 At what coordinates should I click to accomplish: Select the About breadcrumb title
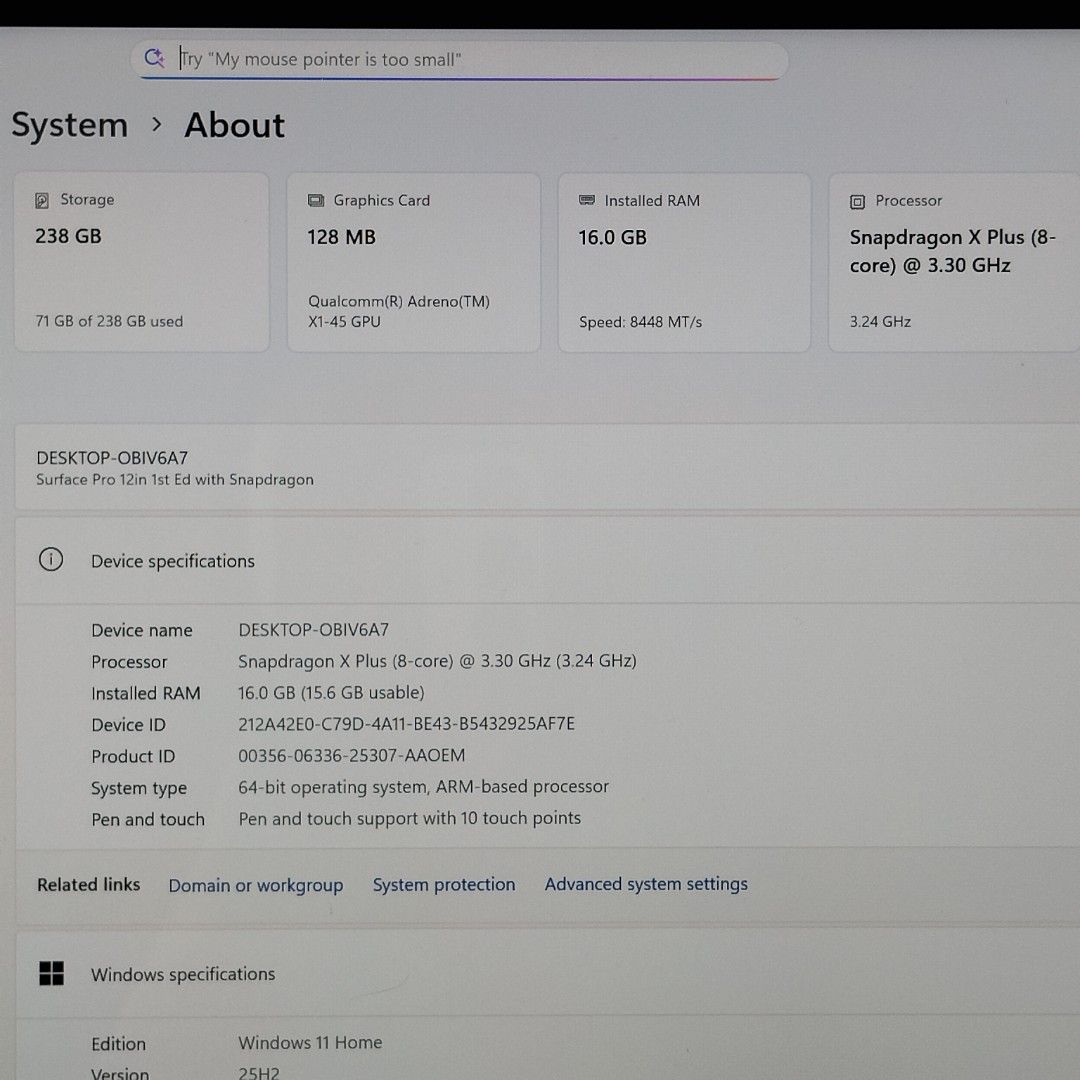tap(234, 126)
